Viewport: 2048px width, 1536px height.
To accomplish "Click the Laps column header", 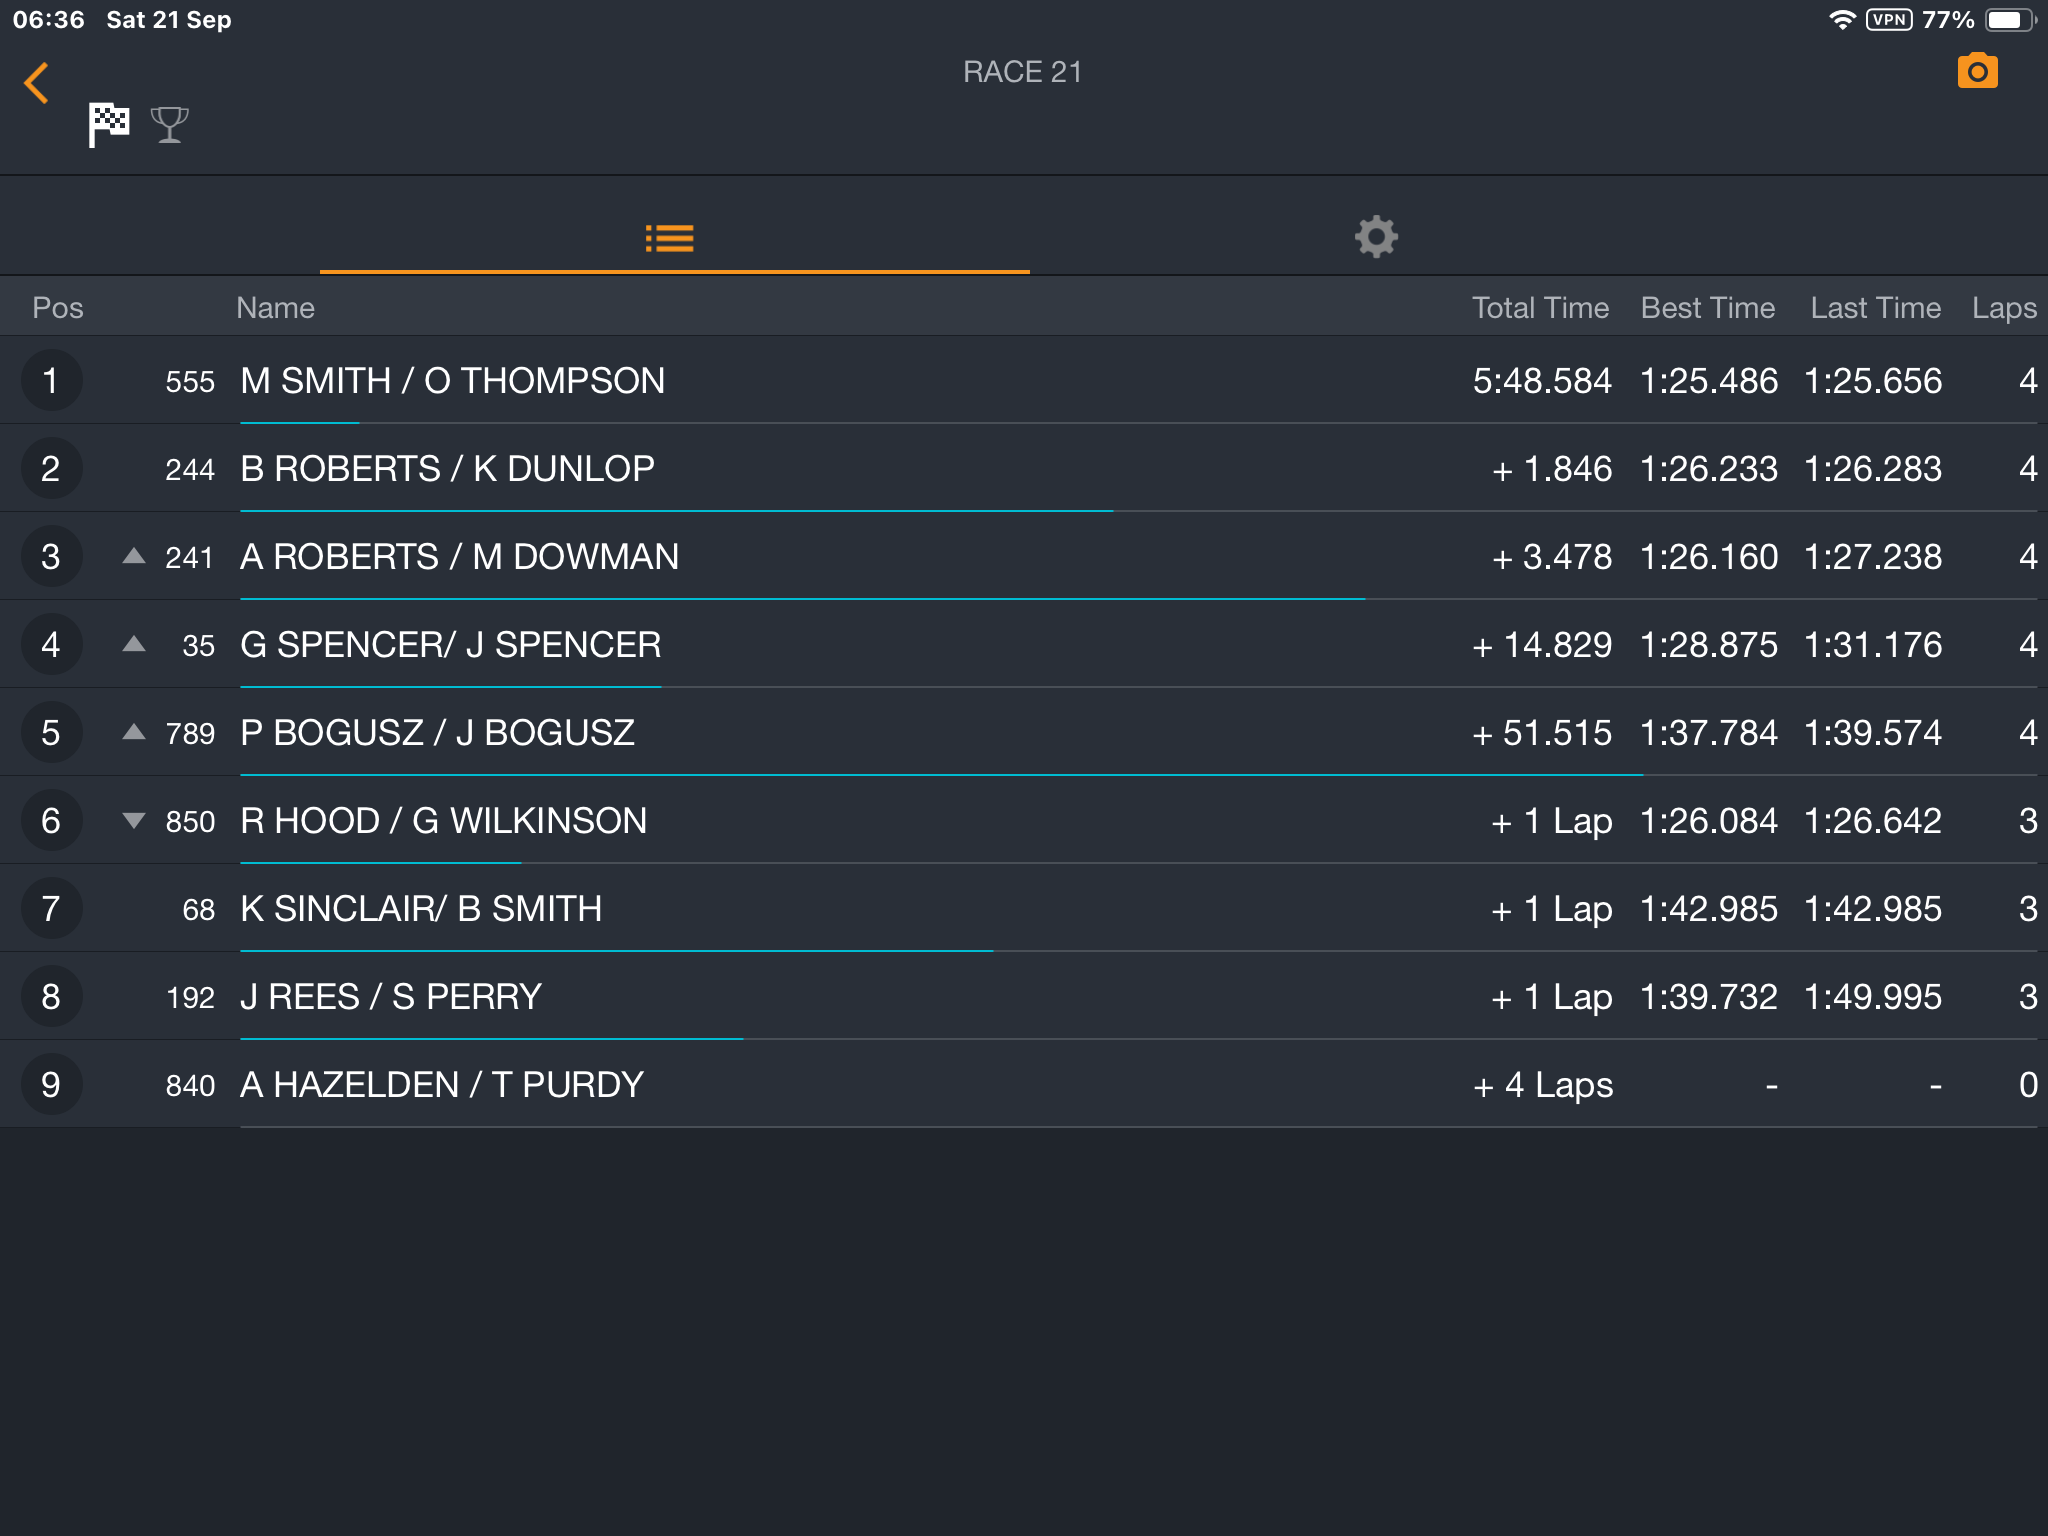I will coord(2004,308).
